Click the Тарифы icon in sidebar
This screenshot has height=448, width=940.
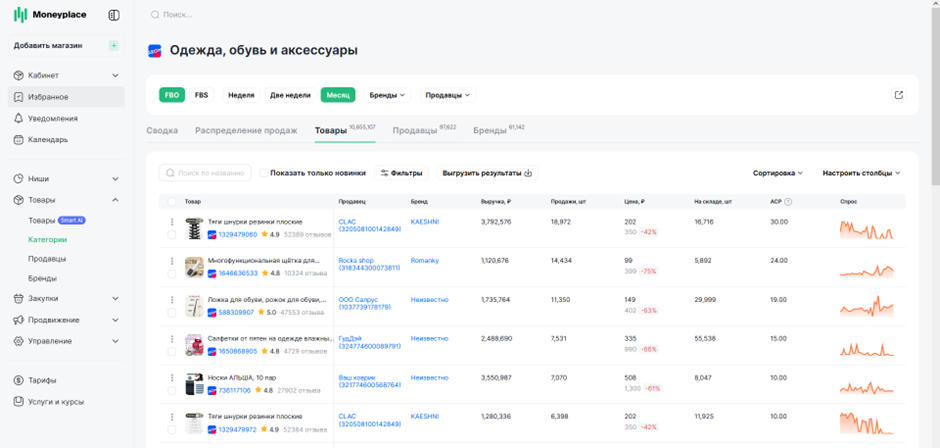19,380
